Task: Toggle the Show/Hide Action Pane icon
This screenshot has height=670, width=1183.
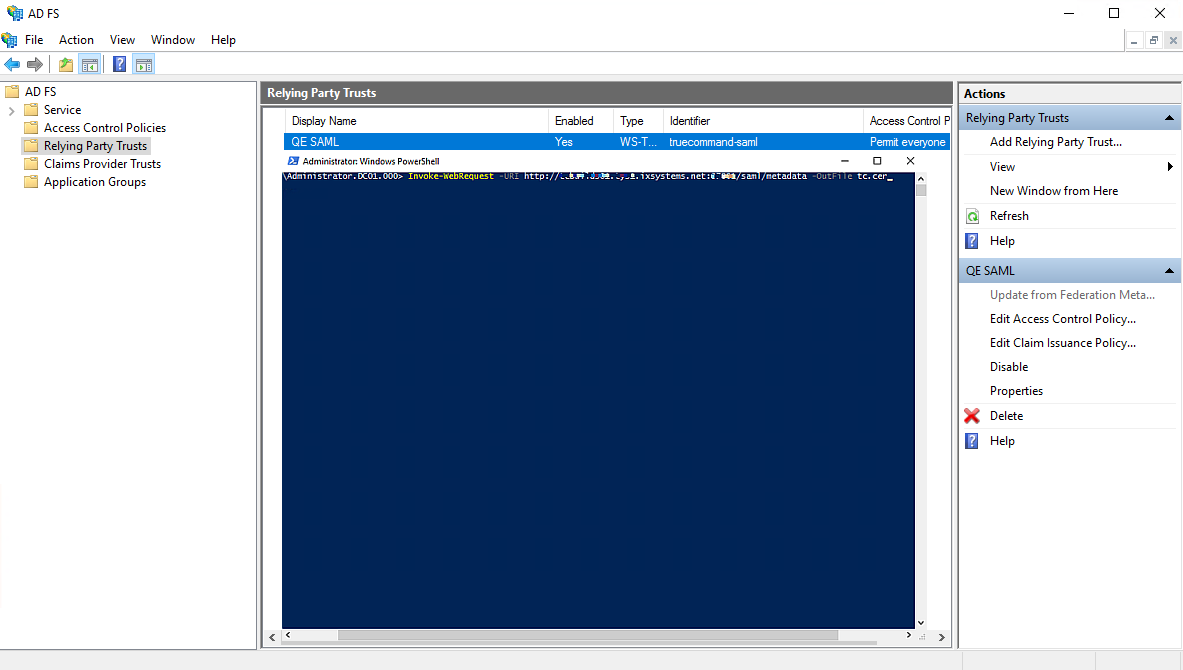Action: (x=144, y=63)
